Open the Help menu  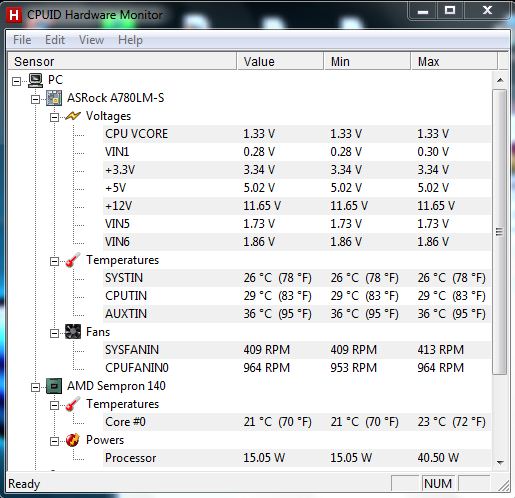tap(130, 40)
